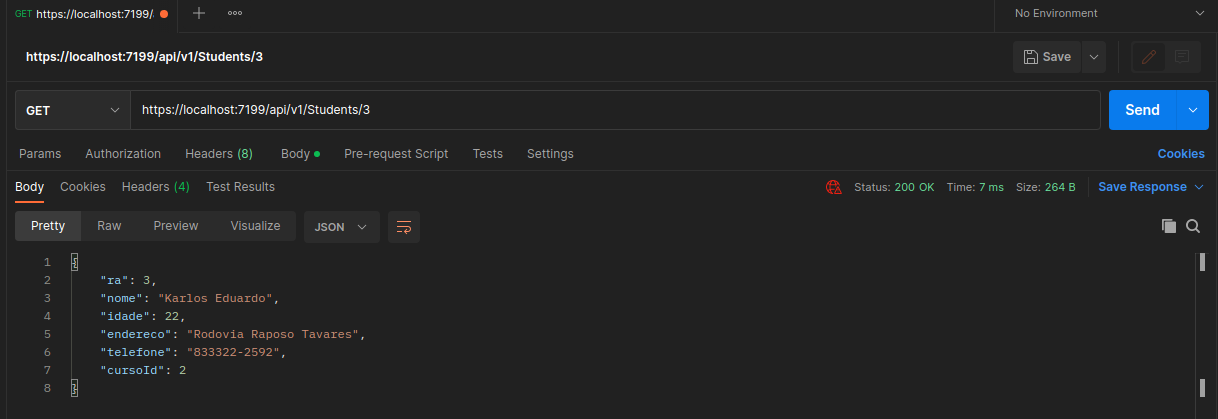
Task: Click the edit pencil icon
Action: 1148,57
